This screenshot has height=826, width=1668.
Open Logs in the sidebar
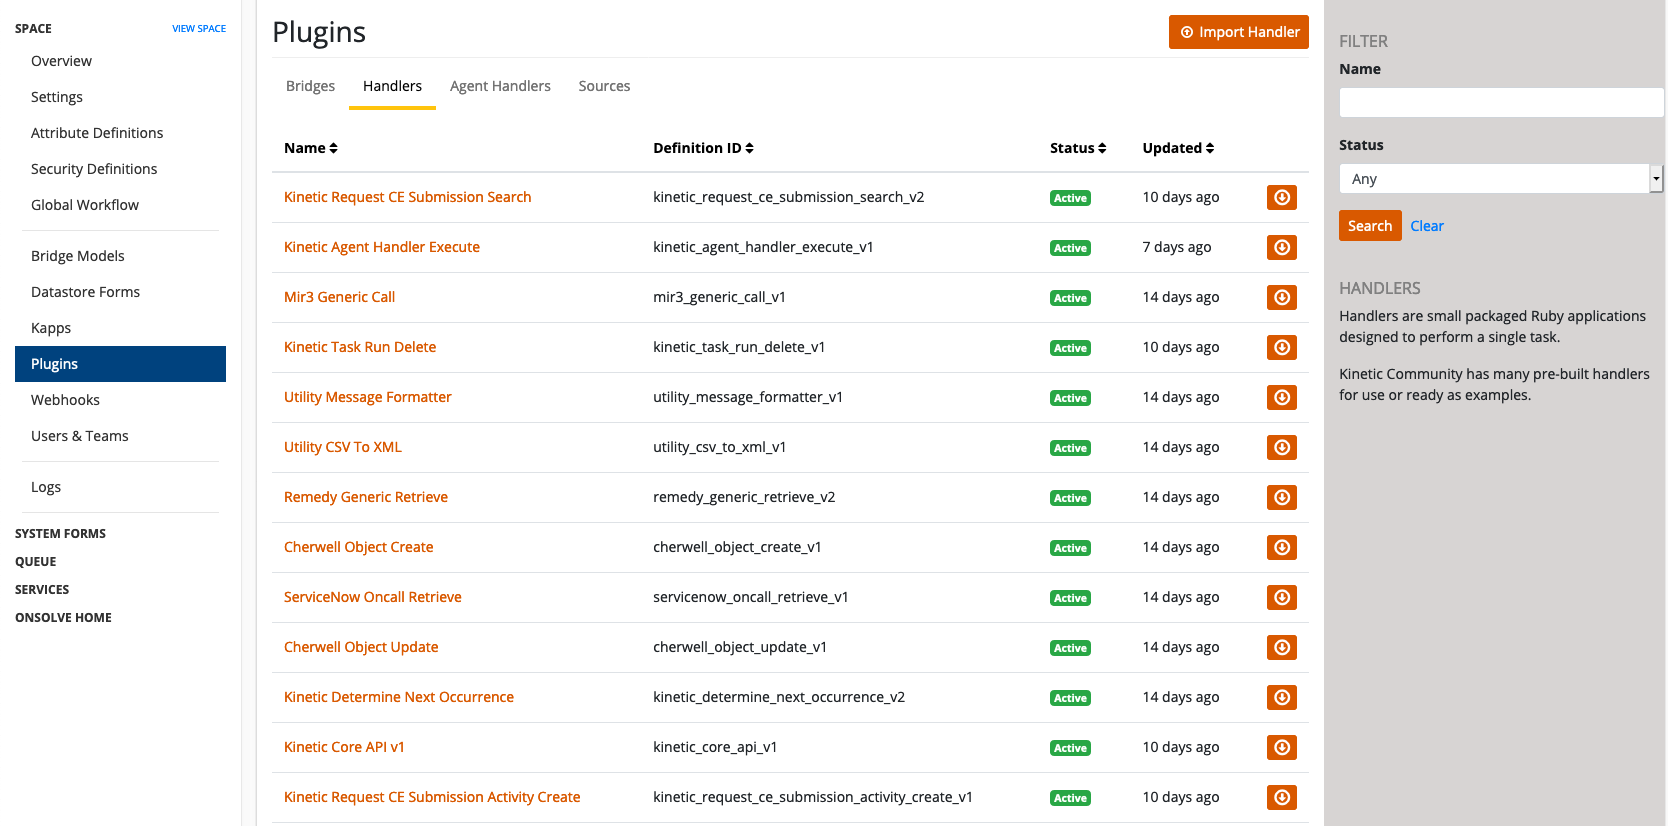point(46,487)
